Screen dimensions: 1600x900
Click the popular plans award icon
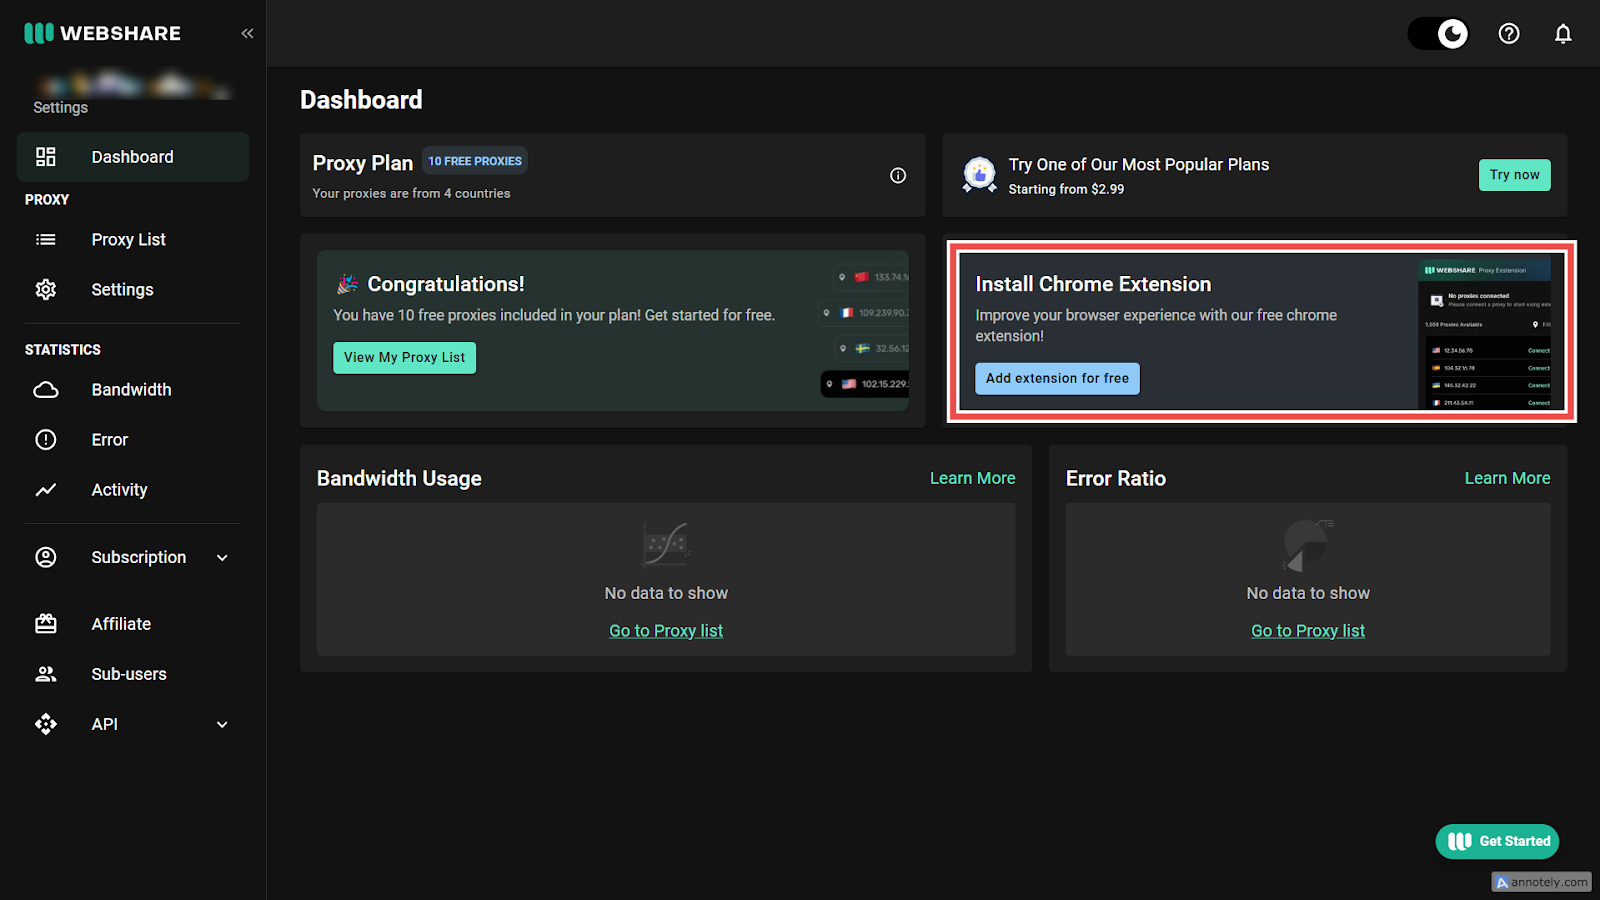pyautogui.click(x=979, y=175)
